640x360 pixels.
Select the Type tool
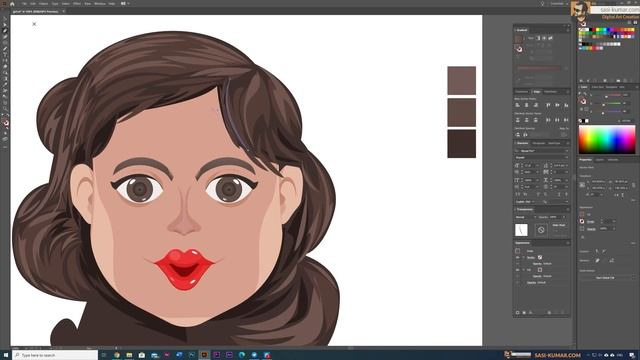click(5, 55)
